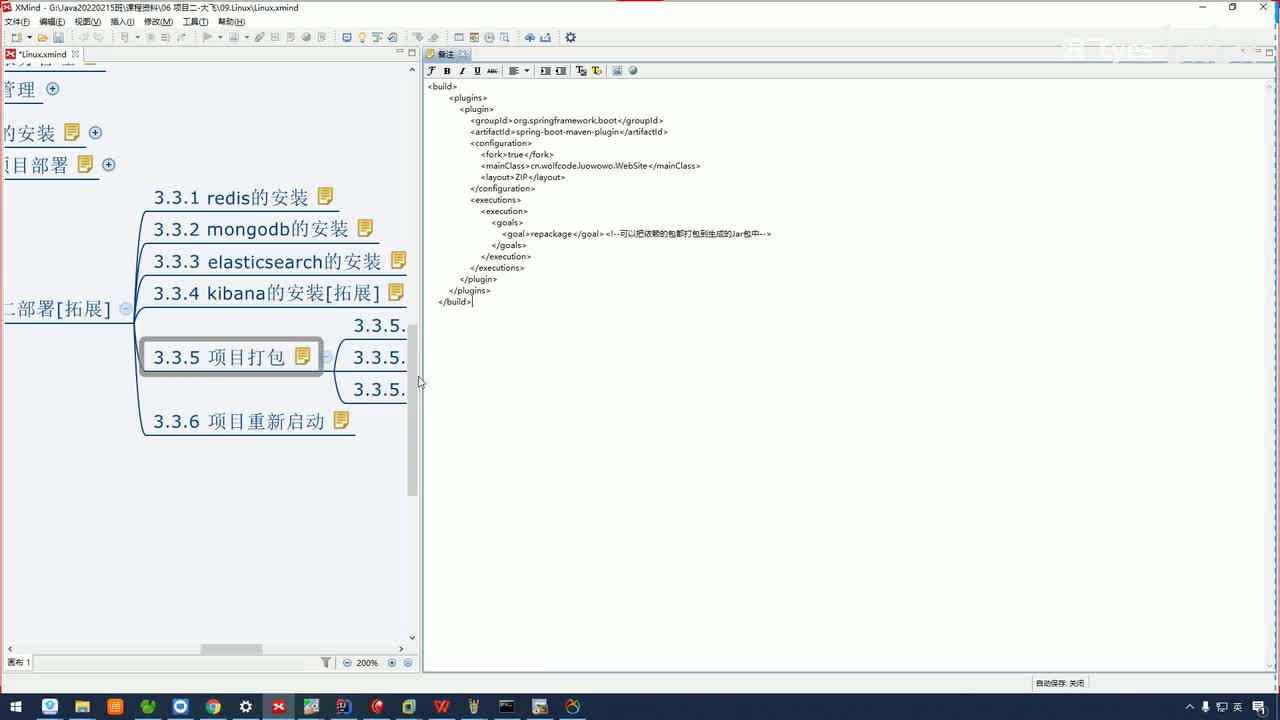Click the open file folder toolbar icon
Screen dimensions: 1280x720
tap(43, 38)
